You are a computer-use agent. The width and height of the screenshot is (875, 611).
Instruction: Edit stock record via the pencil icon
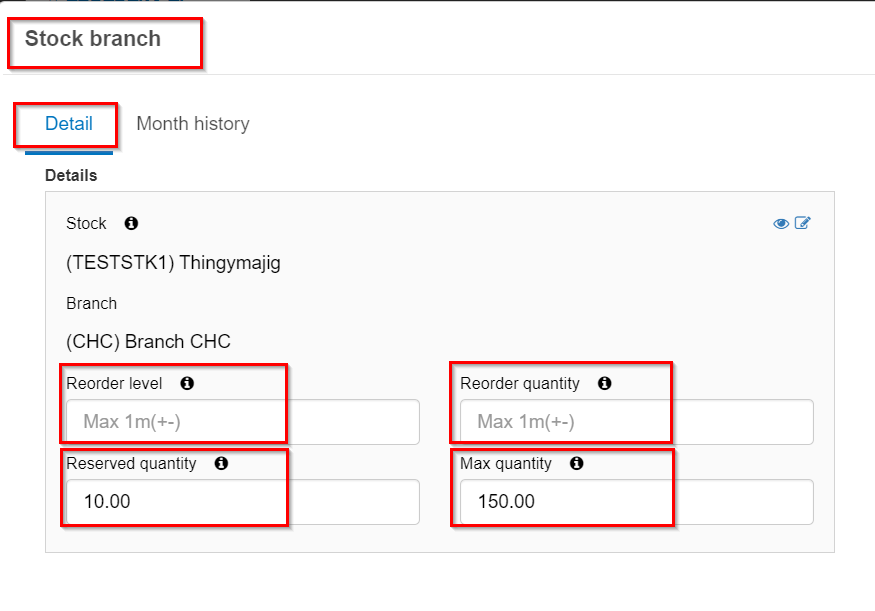coord(802,223)
